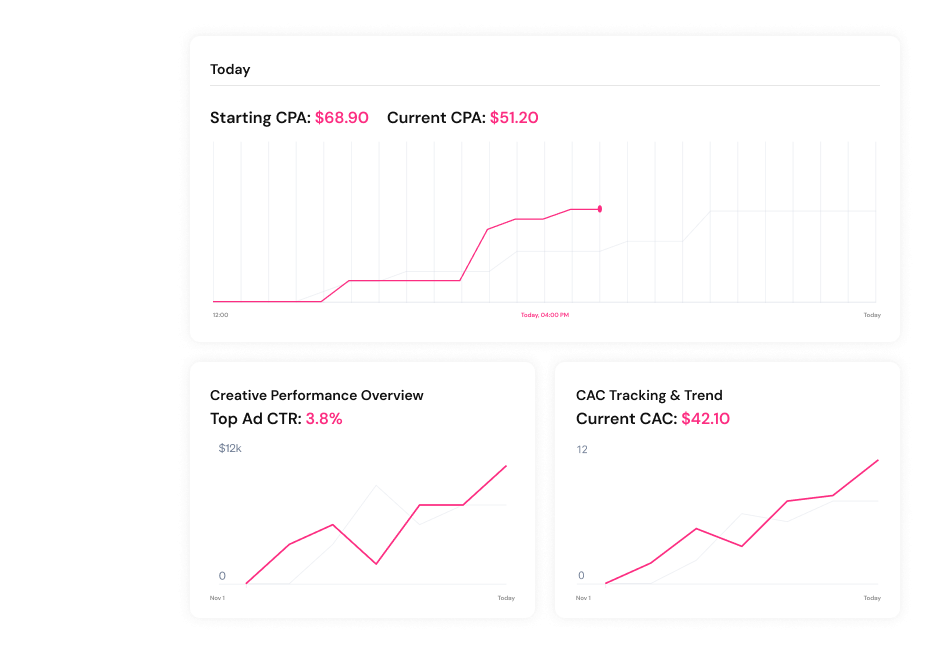Click 'Nov 1' under Creative Performance chart

[x=217, y=598]
